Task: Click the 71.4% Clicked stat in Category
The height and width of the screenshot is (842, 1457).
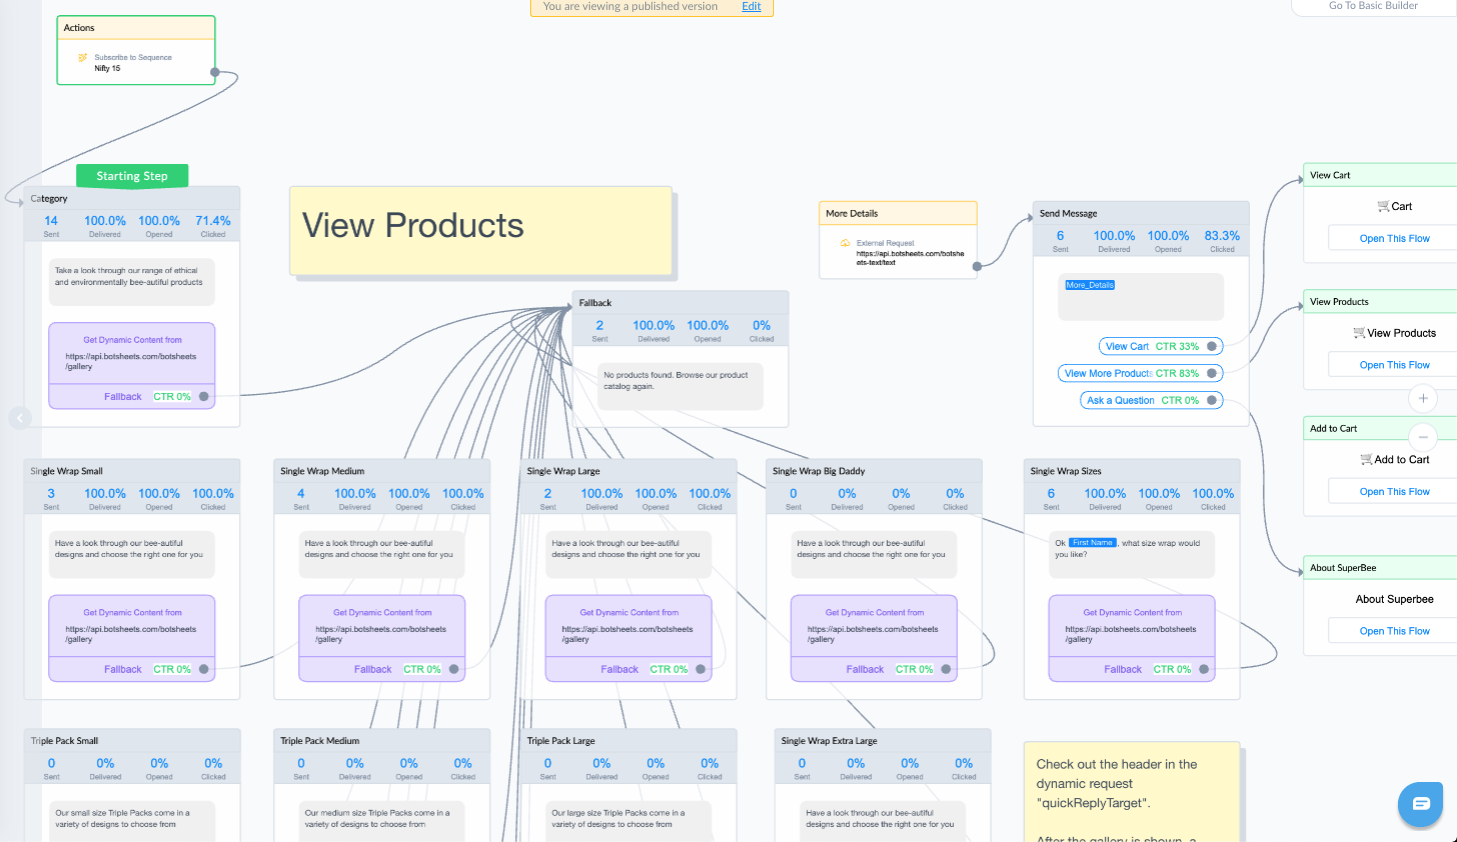Action: [x=213, y=225]
